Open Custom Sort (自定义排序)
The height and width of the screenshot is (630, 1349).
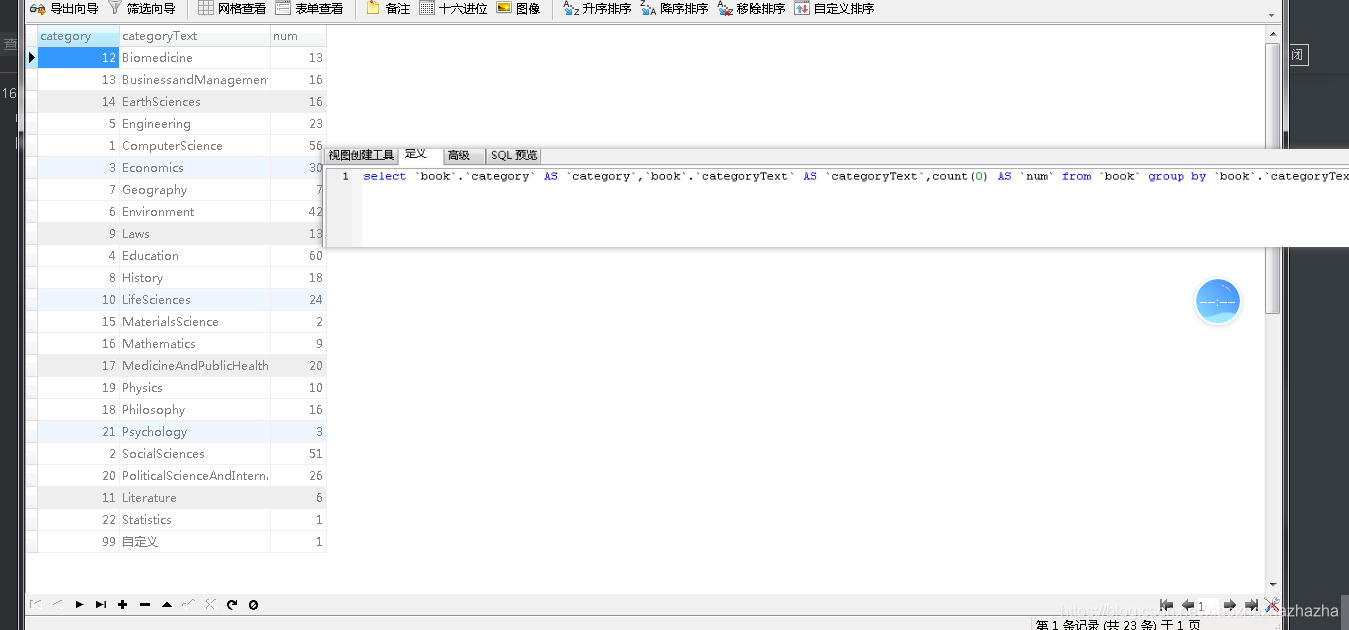834,9
